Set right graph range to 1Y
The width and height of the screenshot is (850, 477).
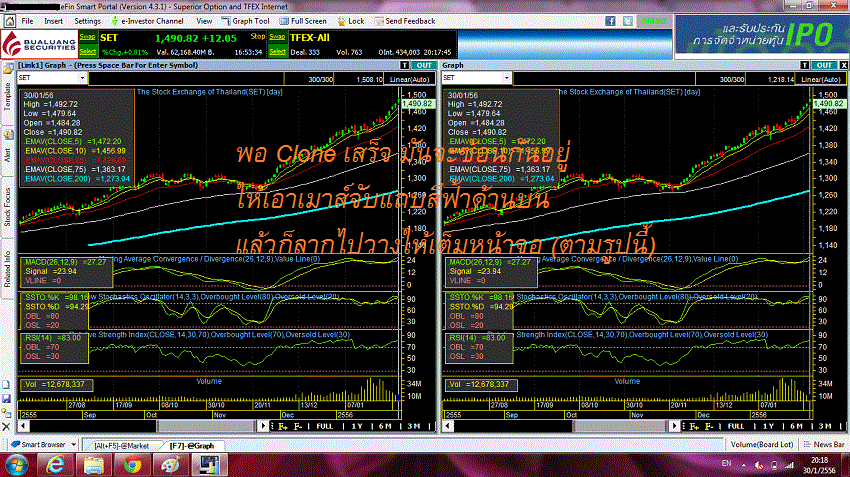coord(768,427)
